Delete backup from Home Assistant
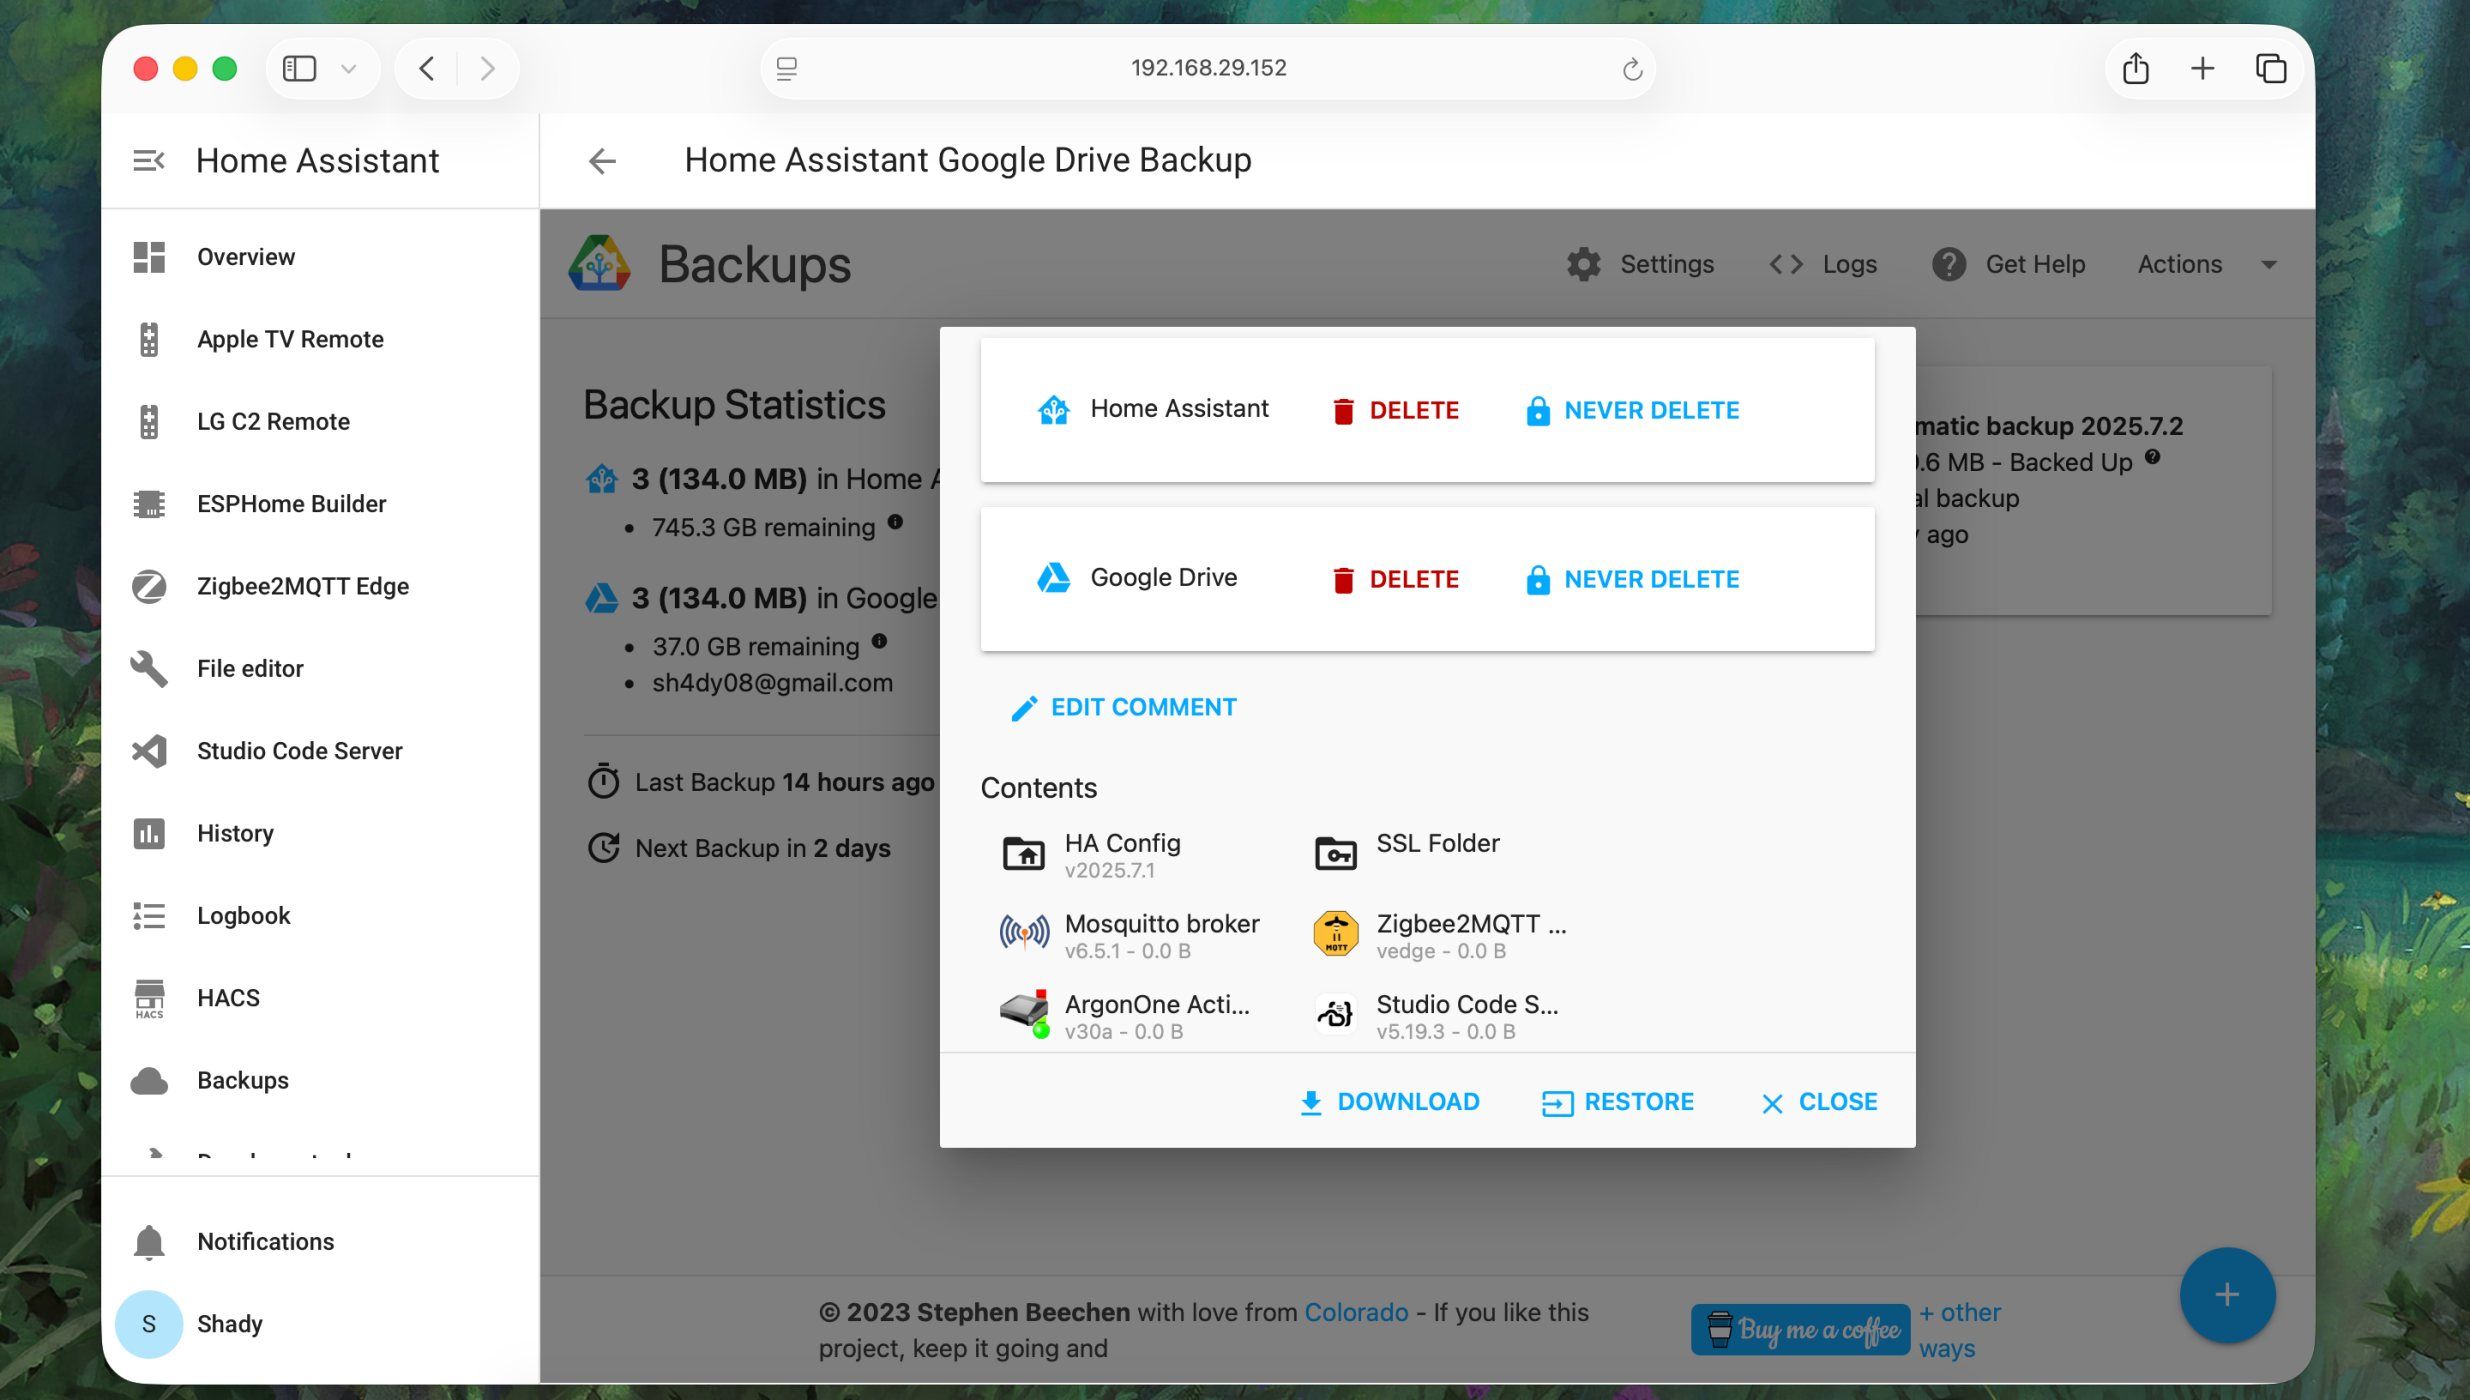 pyautogui.click(x=1395, y=411)
